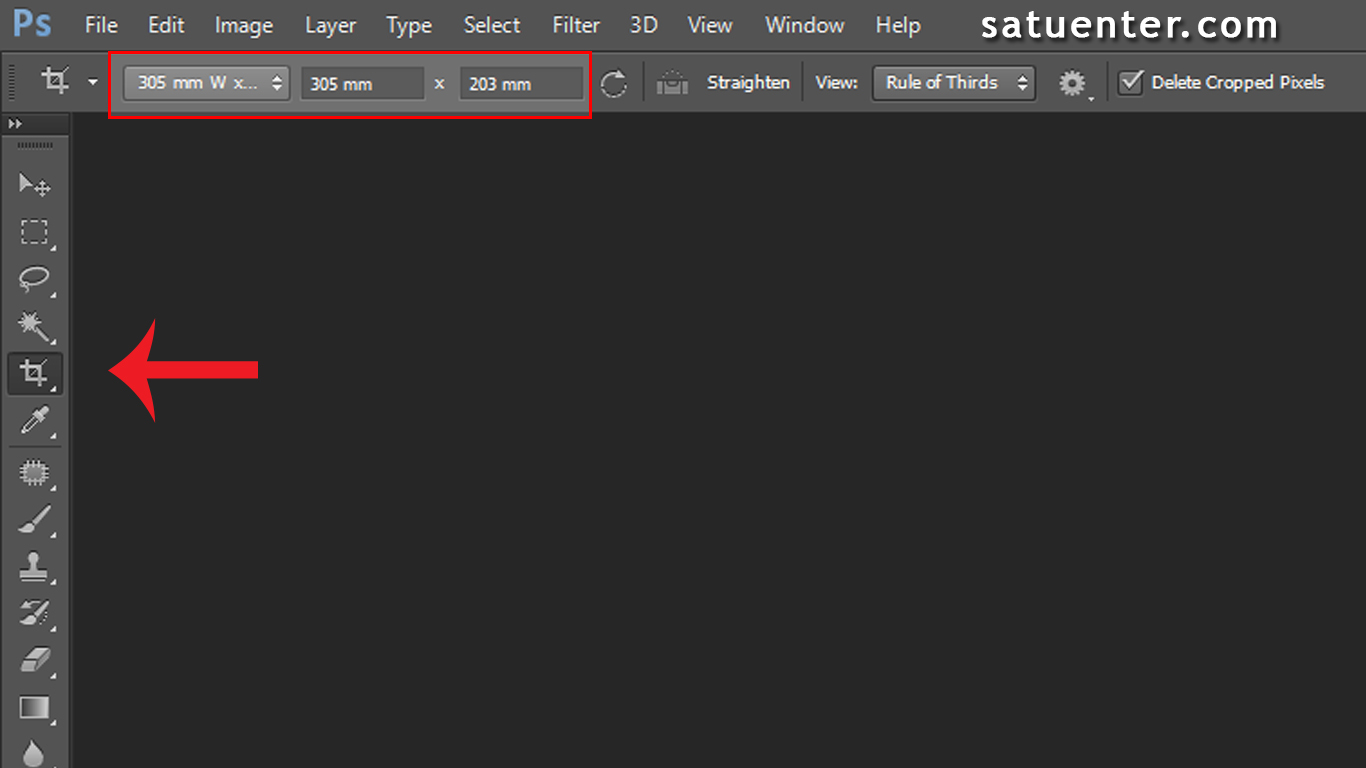
Task: Click the 203 mm crop height field
Action: (521, 84)
